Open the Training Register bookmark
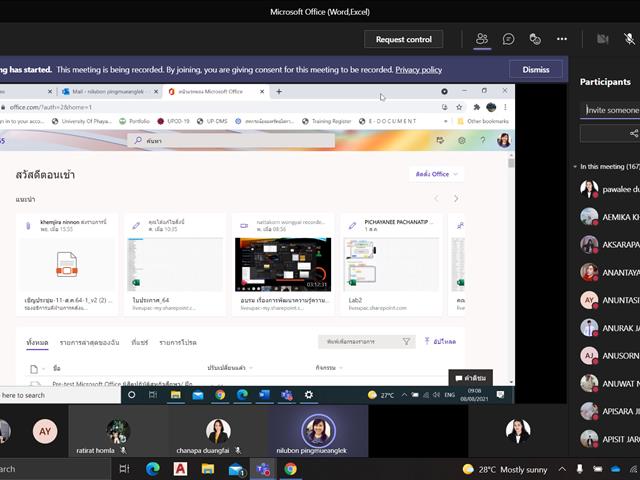The width and height of the screenshot is (640, 480). pyautogui.click(x=327, y=121)
